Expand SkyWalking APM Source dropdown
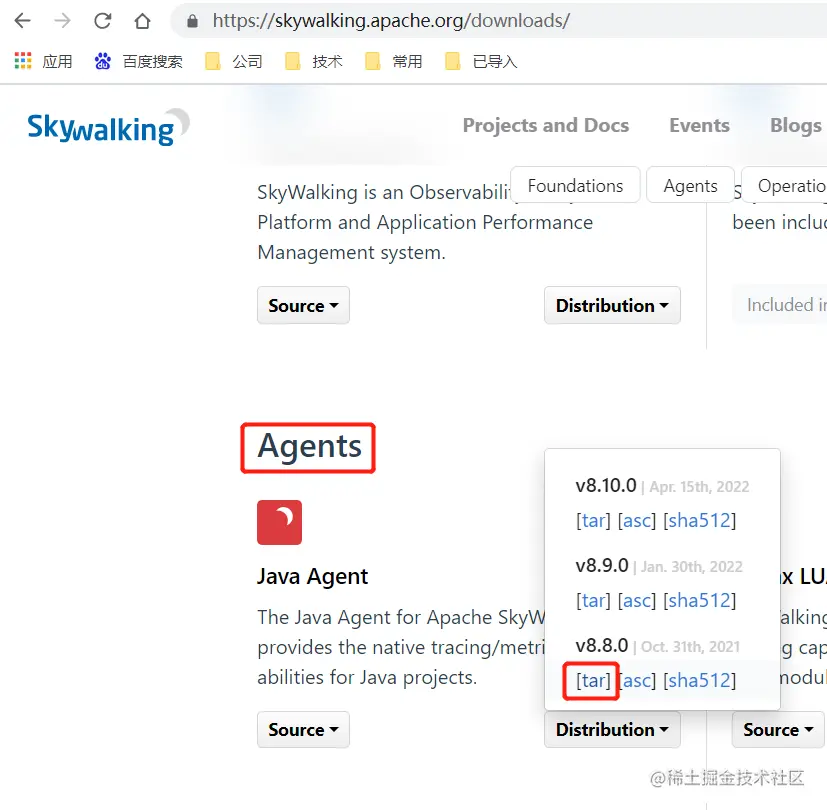Image resolution: width=827 pixels, height=810 pixels. 303,305
